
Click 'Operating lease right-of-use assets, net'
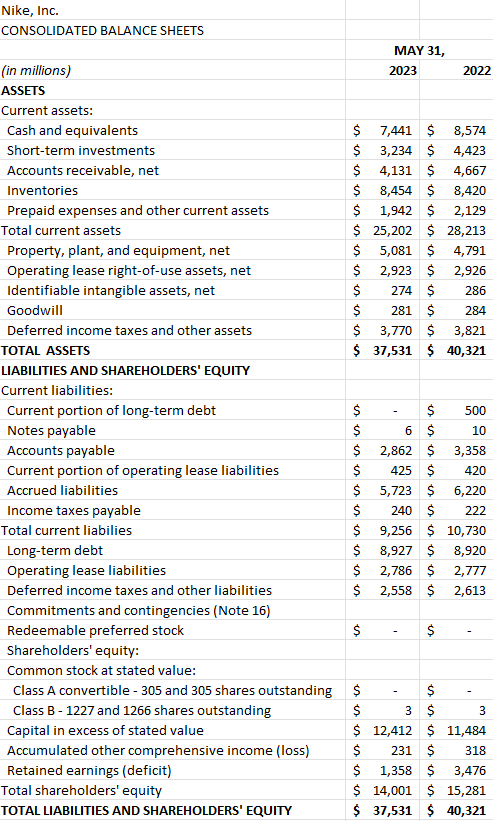tap(129, 270)
